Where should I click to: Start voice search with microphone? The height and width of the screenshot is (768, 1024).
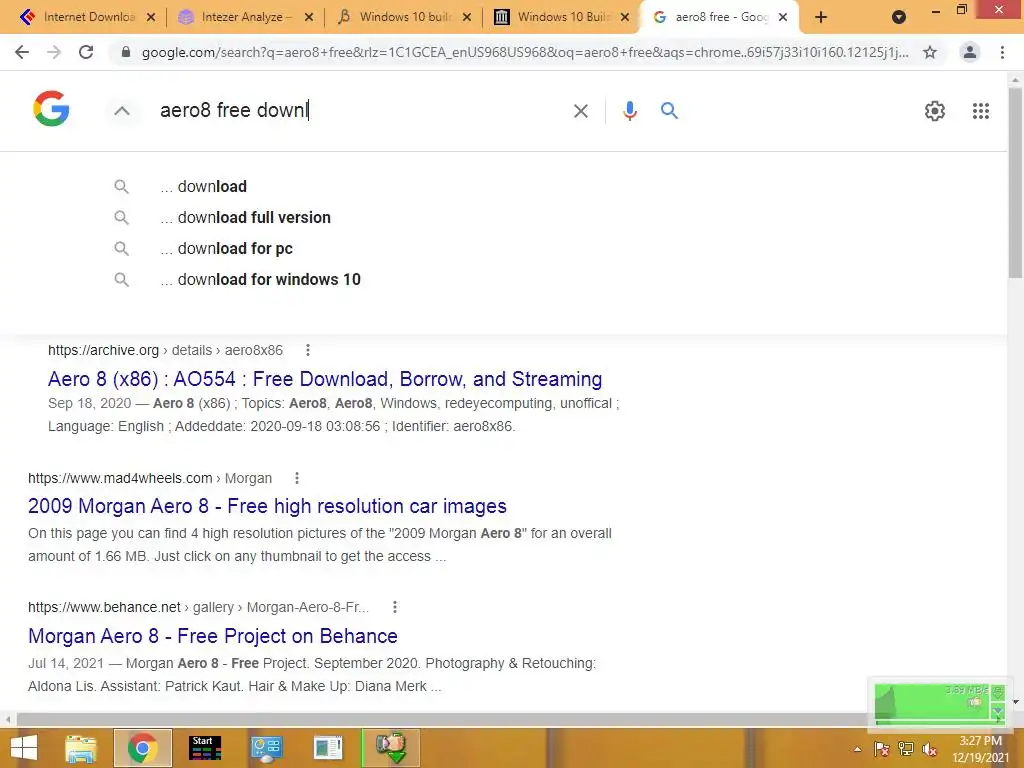[630, 111]
